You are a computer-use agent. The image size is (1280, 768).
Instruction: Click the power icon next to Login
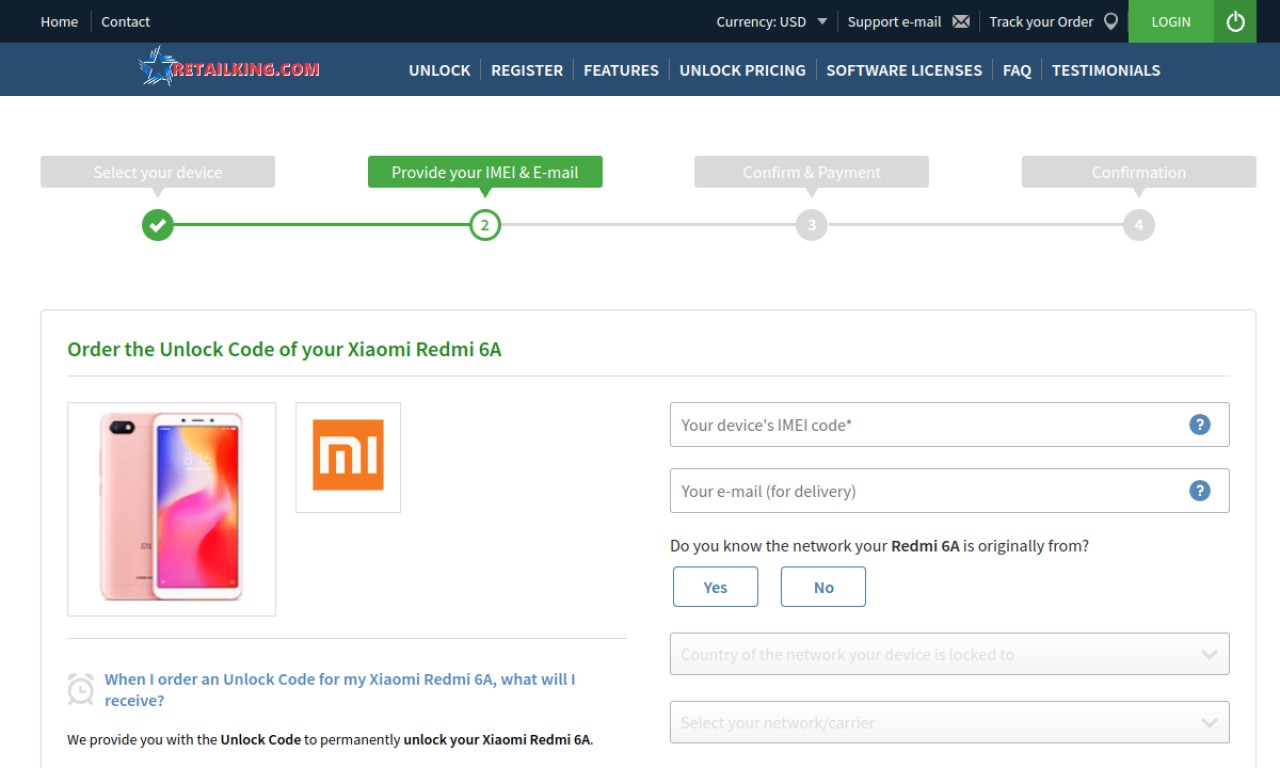pos(1235,21)
